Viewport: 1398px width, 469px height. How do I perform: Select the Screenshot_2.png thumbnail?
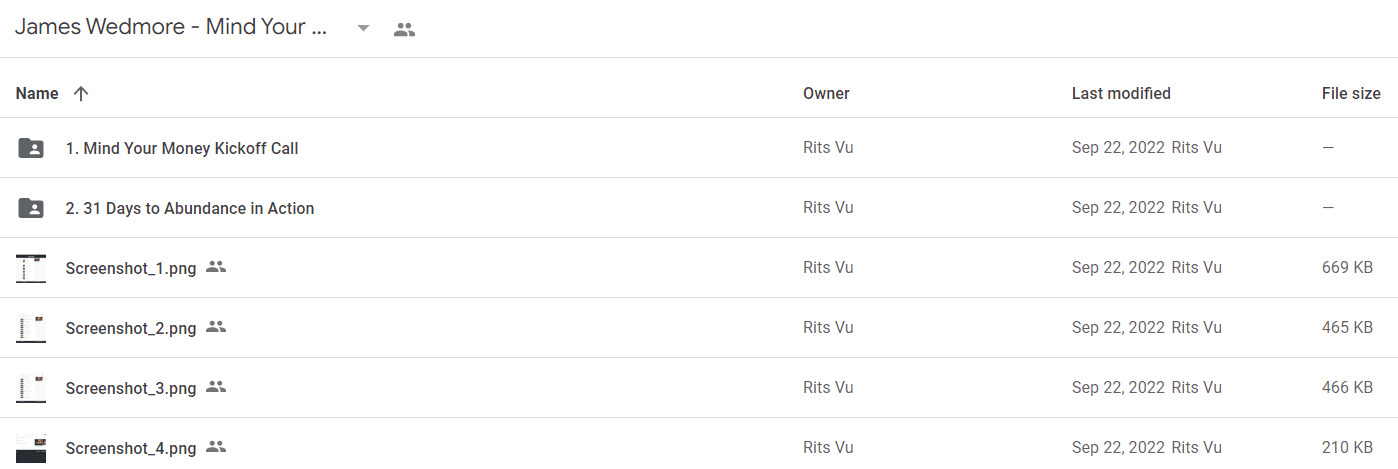tap(31, 328)
